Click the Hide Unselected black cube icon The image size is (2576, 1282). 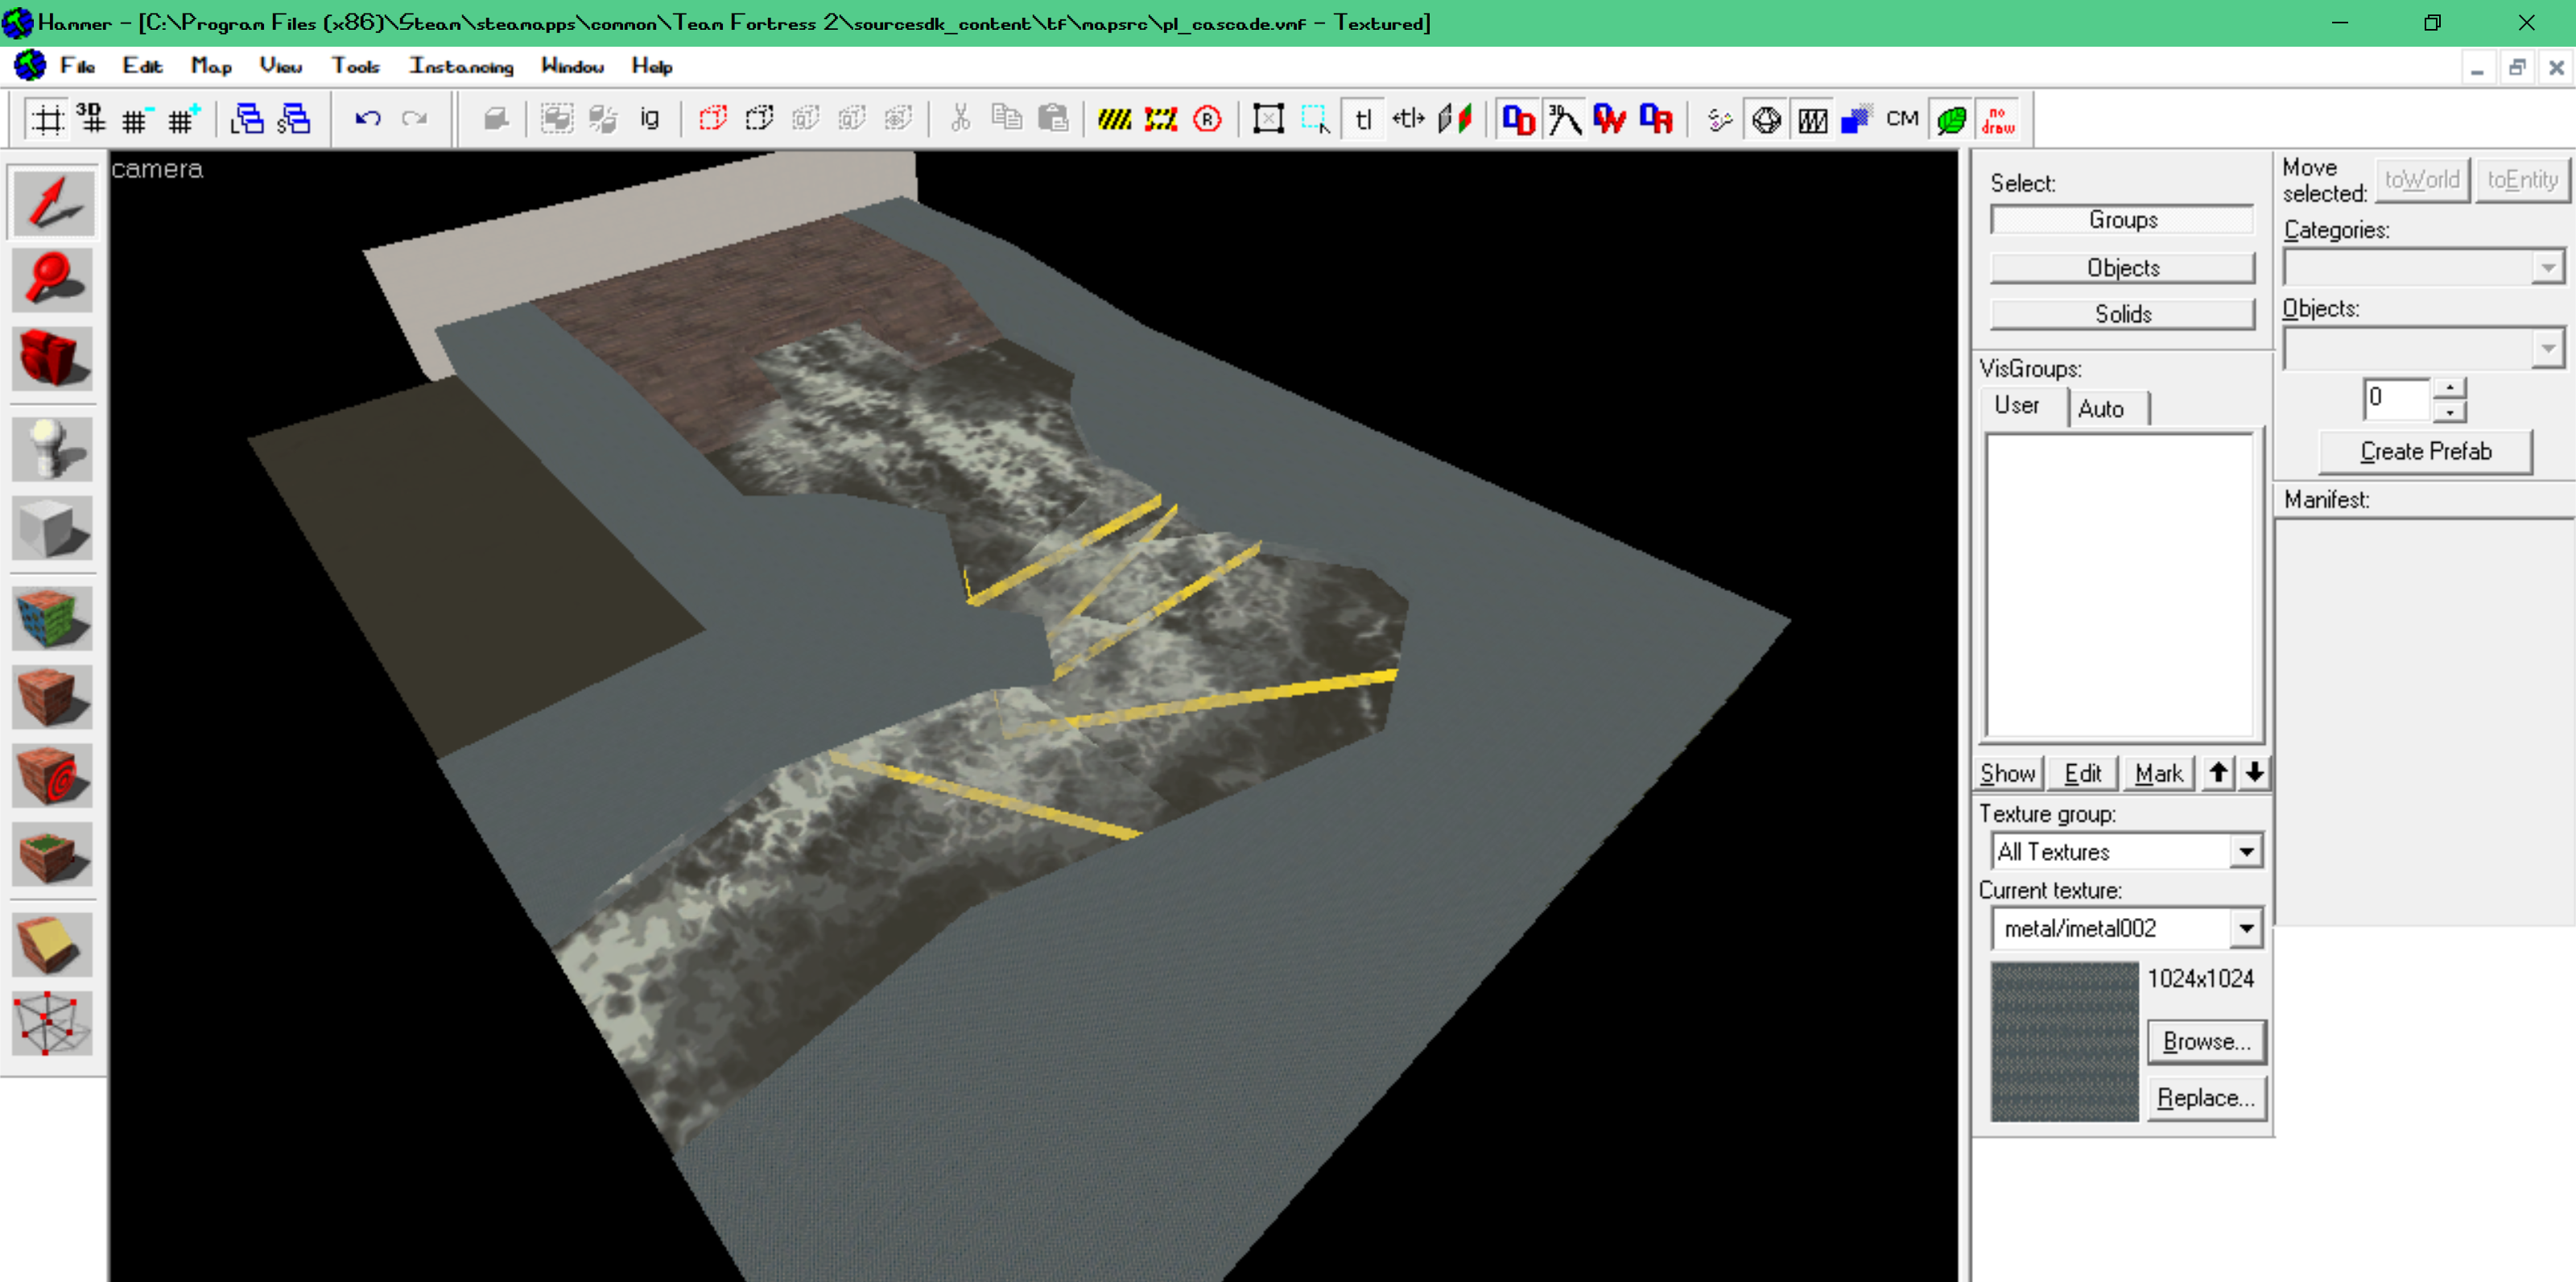point(760,120)
